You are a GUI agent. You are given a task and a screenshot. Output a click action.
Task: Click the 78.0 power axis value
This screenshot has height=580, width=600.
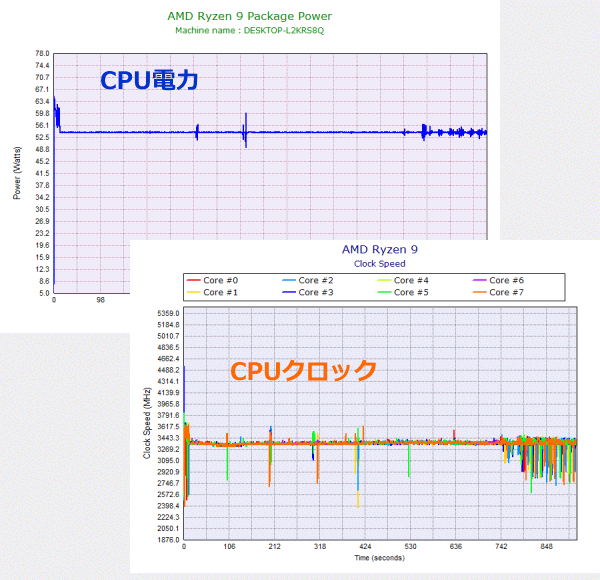(x=42, y=54)
